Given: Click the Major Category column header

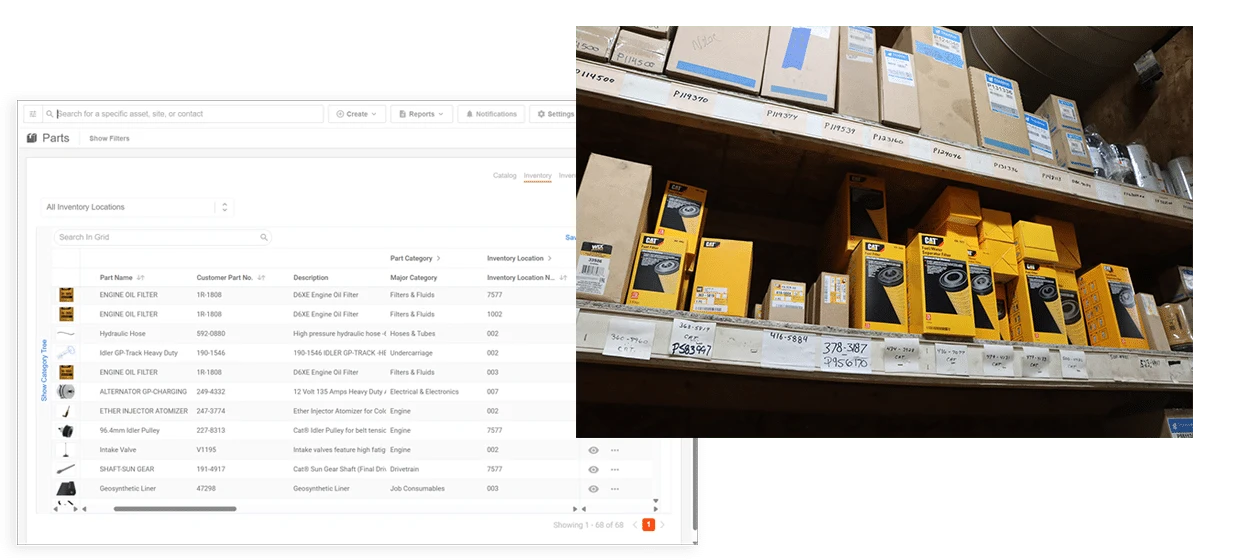Looking at the screenshot, I should (413, 278).
